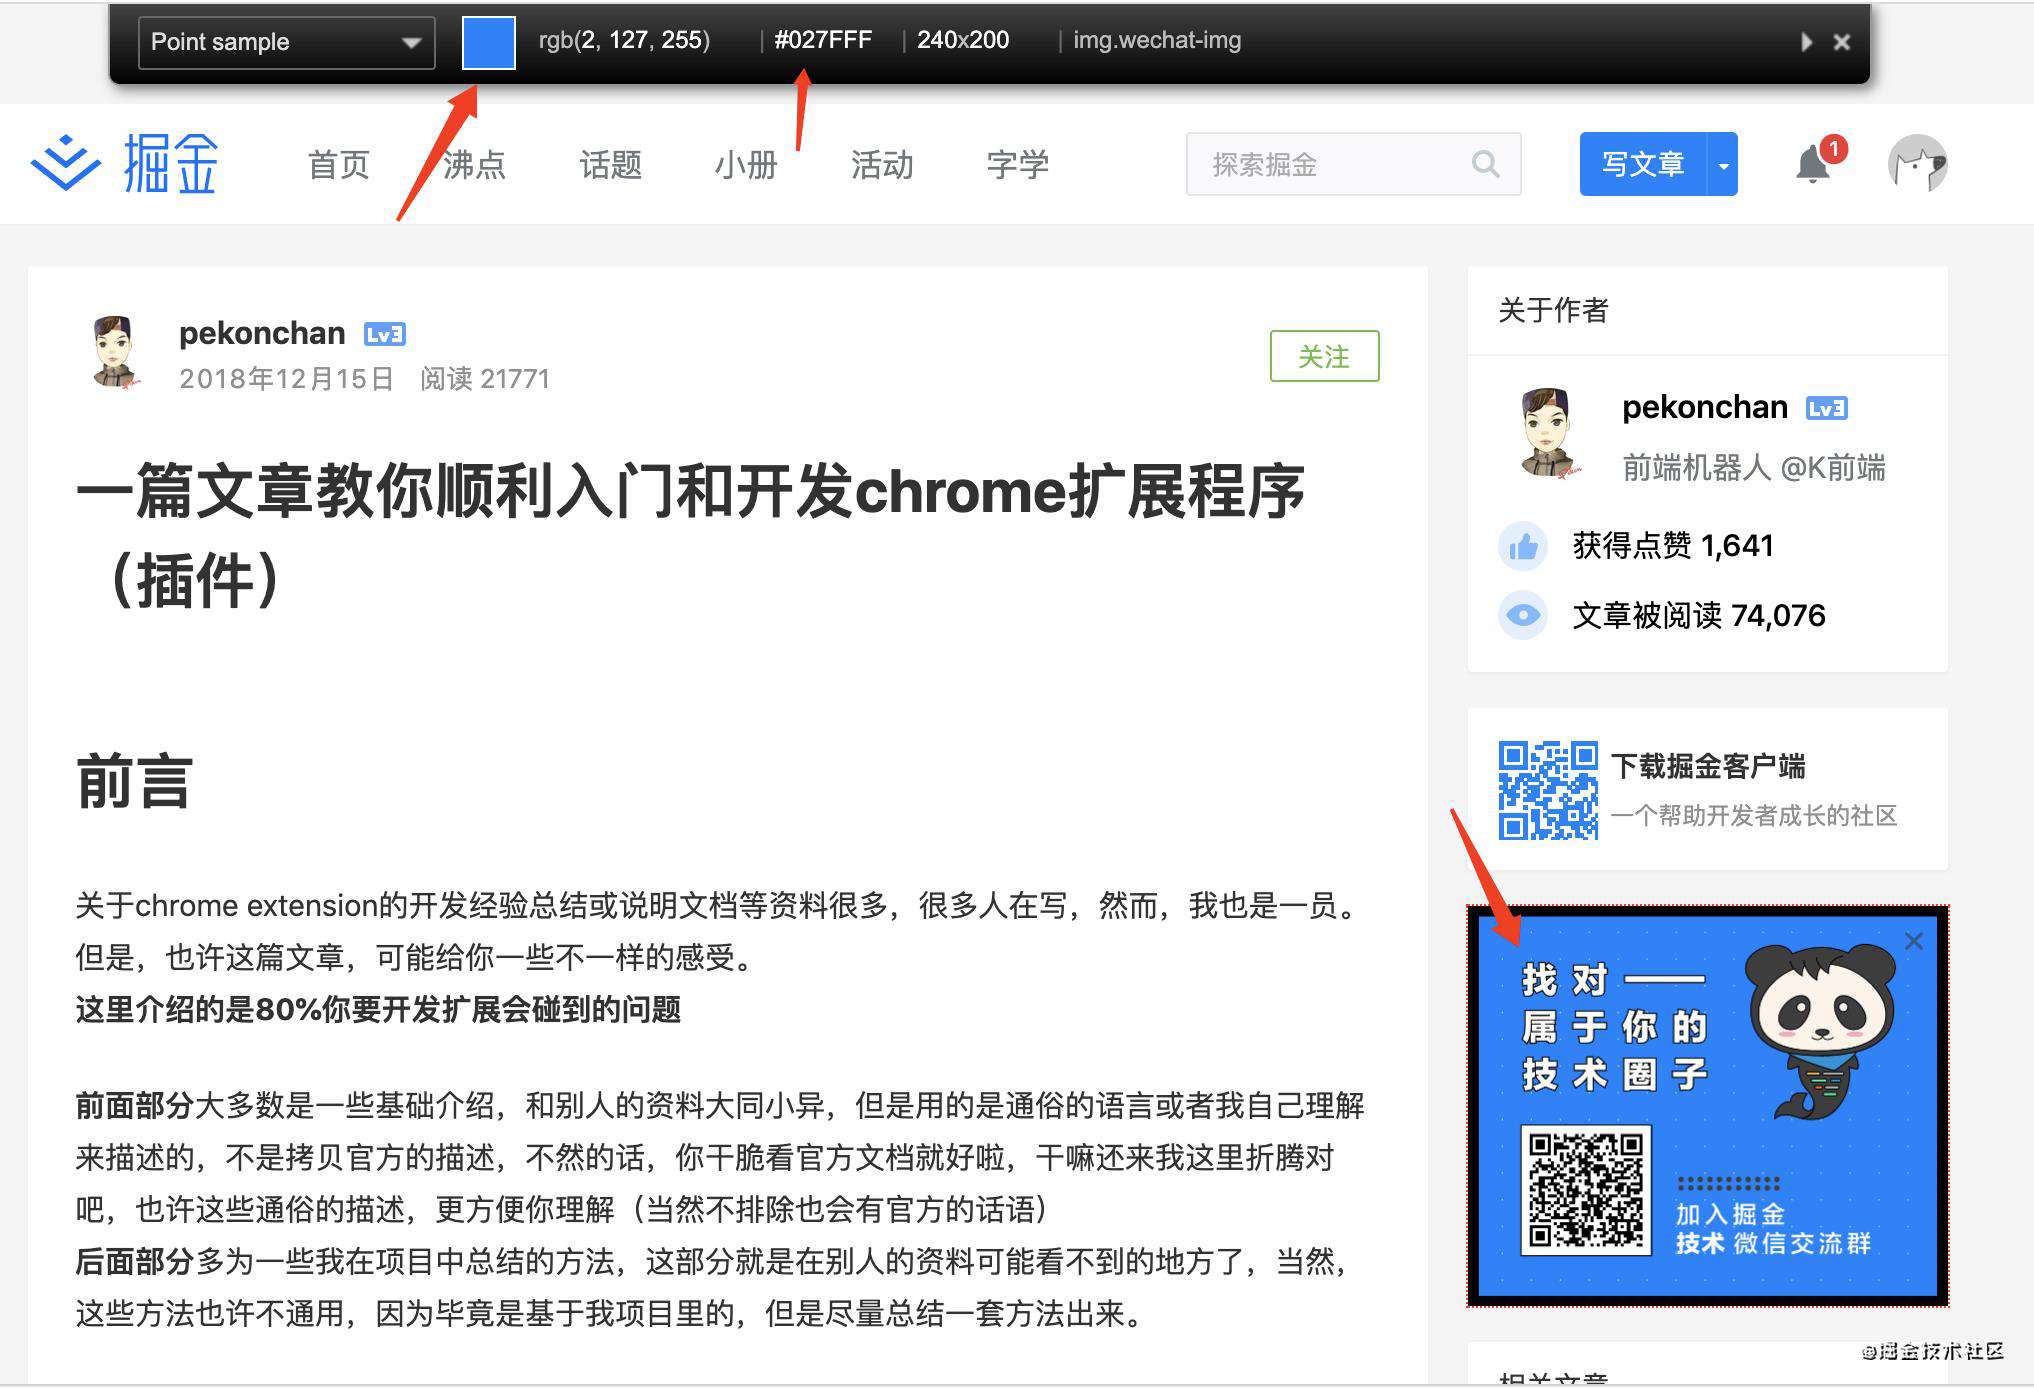The image size is (2034, 1388).
Task: Open the 小册 nav tab
Action: point(746,165)
